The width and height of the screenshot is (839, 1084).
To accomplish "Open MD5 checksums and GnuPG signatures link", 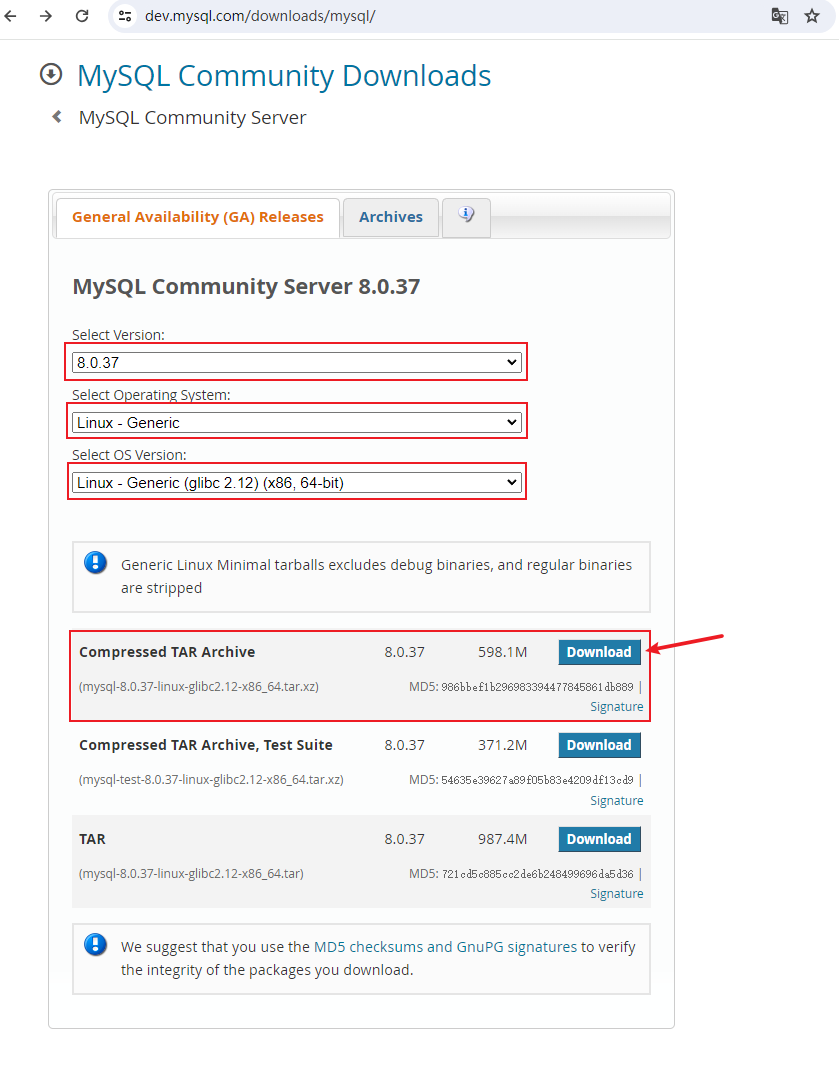I will (x=445, y=946).
